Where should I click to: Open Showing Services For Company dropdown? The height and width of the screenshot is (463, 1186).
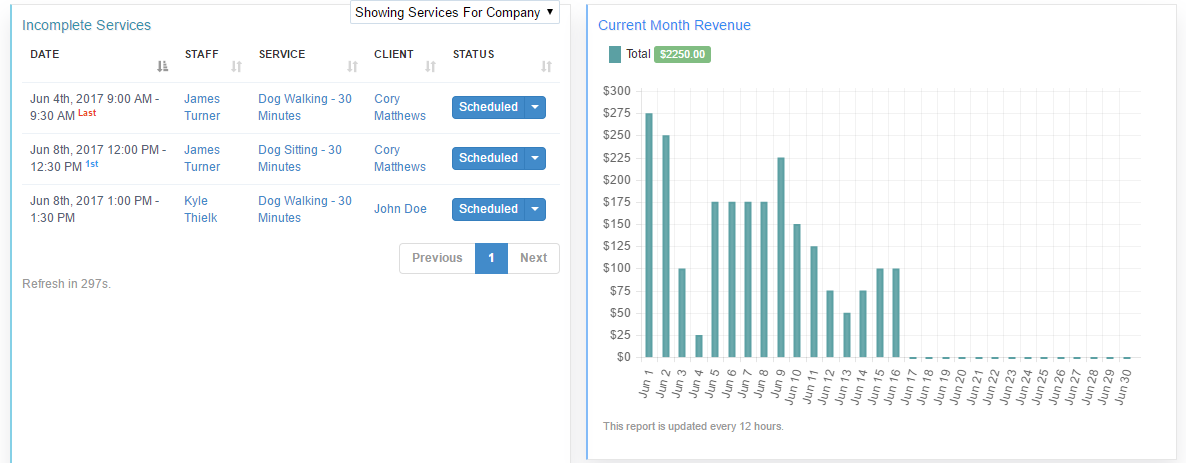tap(455, 12)
